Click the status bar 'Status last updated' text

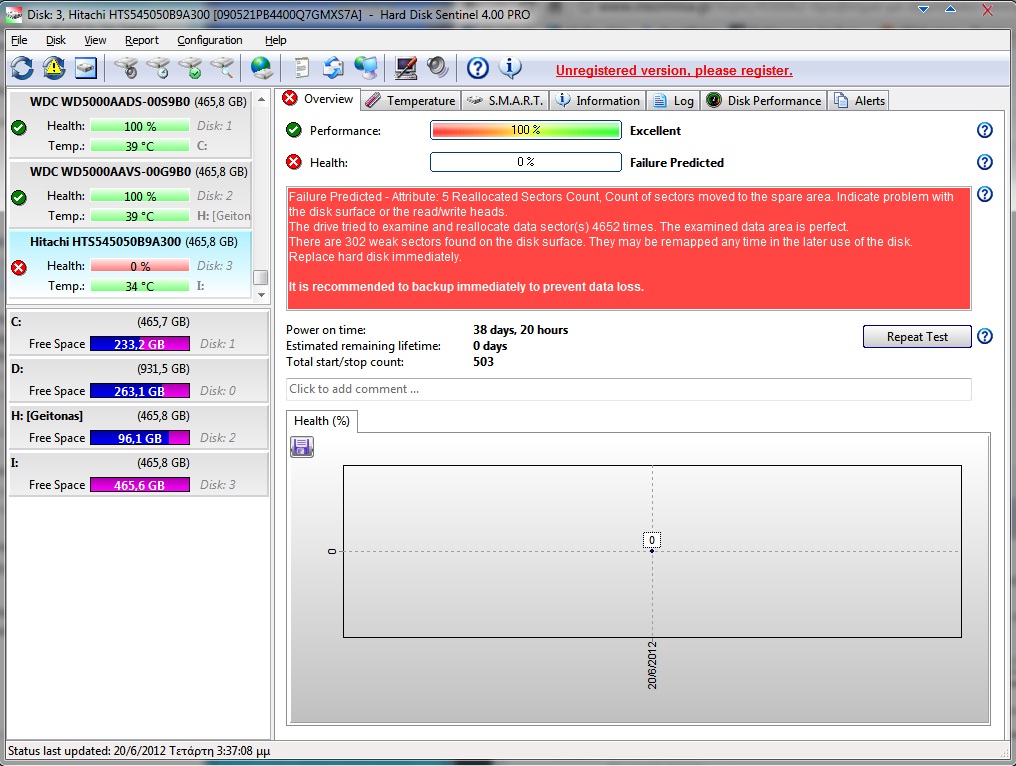tap(139, 751)
